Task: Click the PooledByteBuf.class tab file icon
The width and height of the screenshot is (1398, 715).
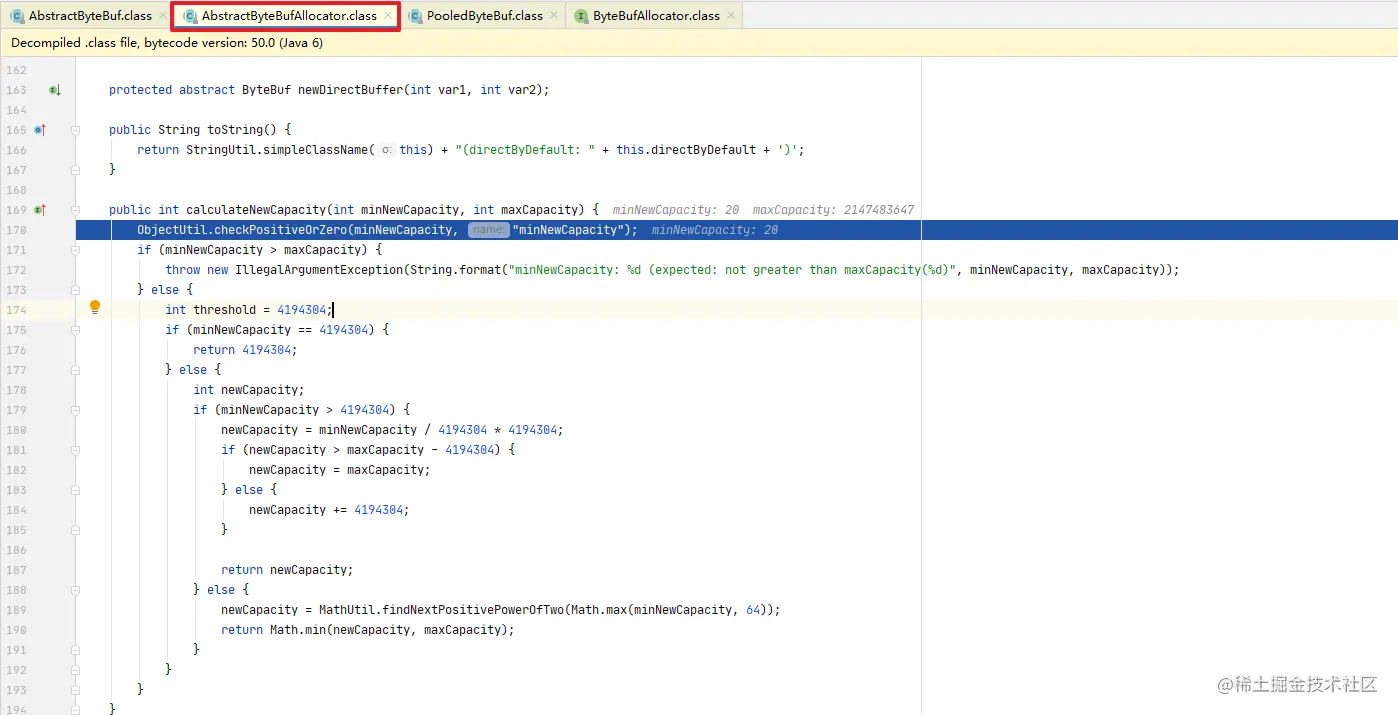Action: [x=415, y=16]
